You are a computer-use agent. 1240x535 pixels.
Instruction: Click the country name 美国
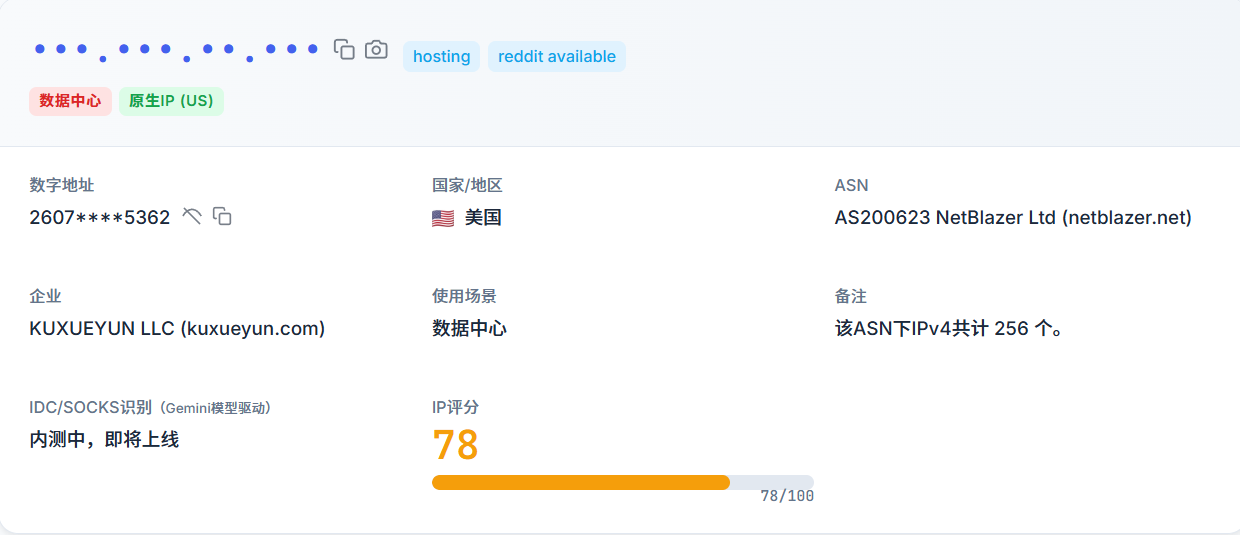pos(483,217)
